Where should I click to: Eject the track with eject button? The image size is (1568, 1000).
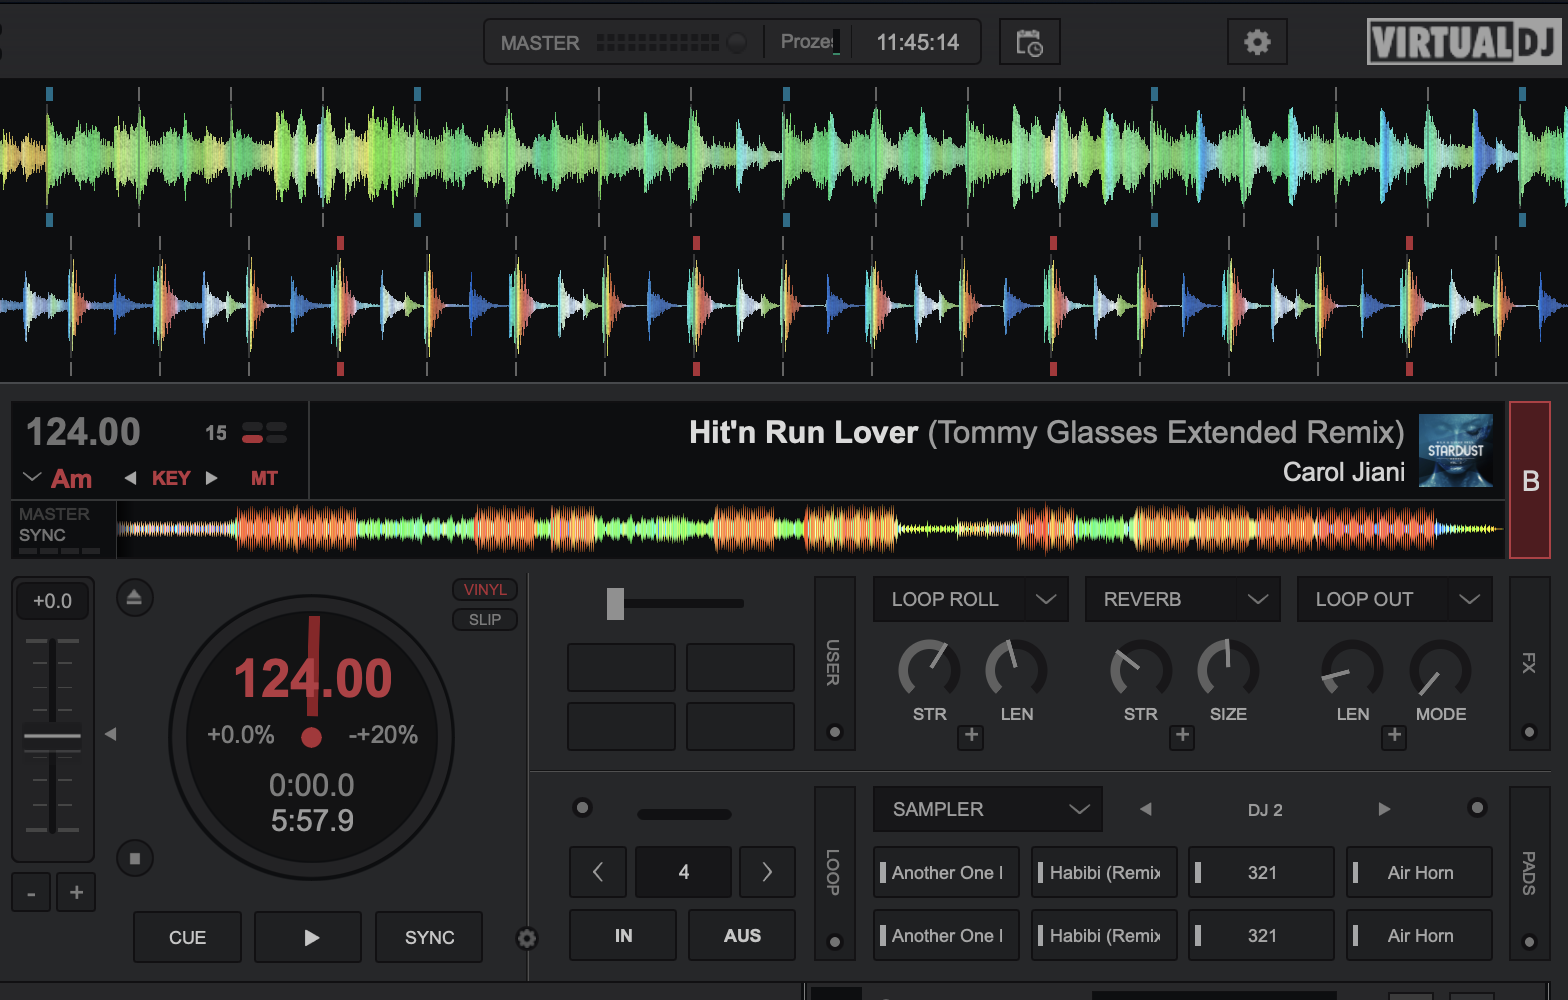pyautogui.click(x=134, y=598)
